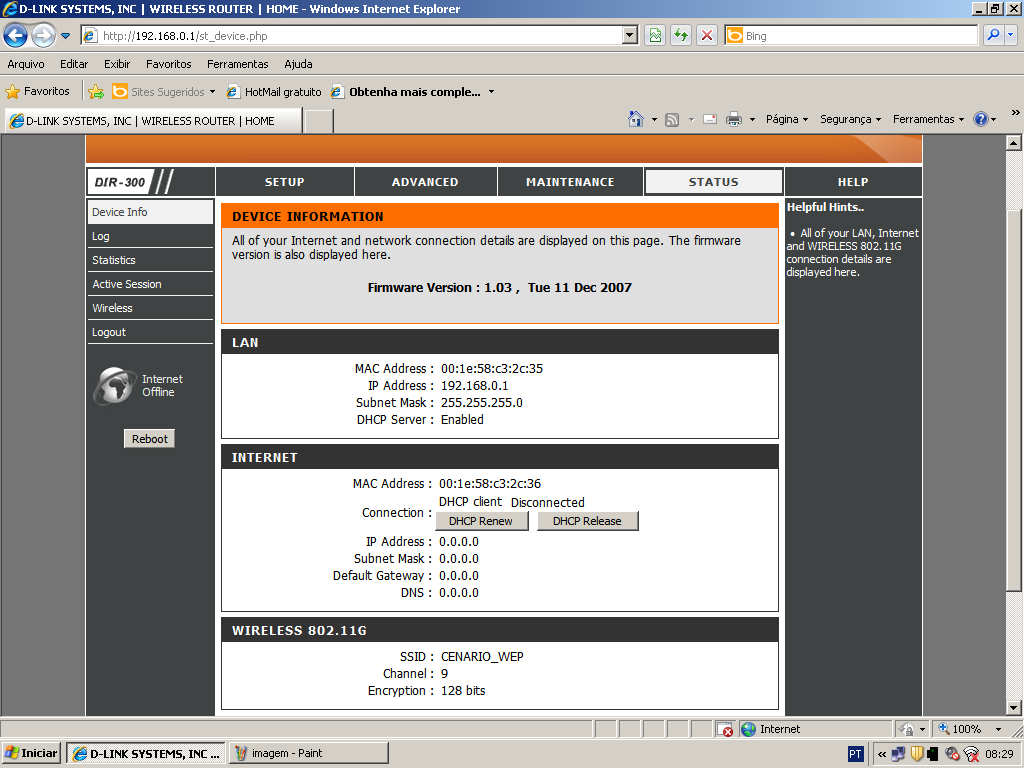Open the recent pages dropdown arrow
The image size is (1024, 768).
click(65, 36)
